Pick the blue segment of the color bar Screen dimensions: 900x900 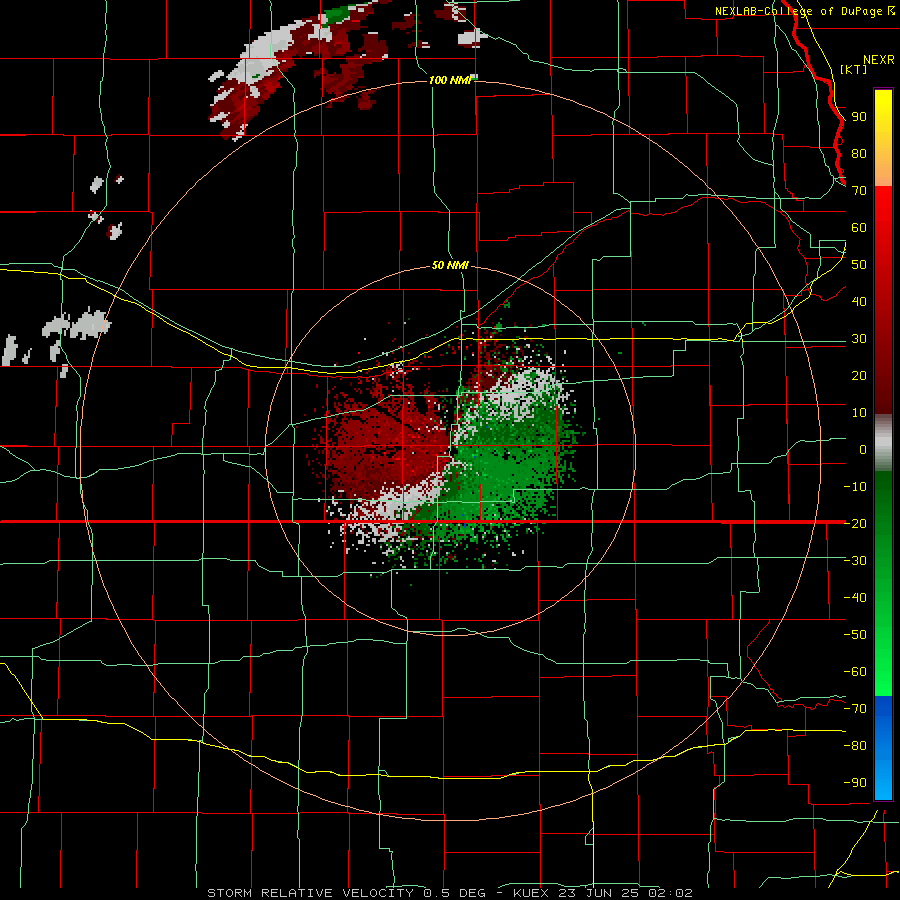[883, 747]
